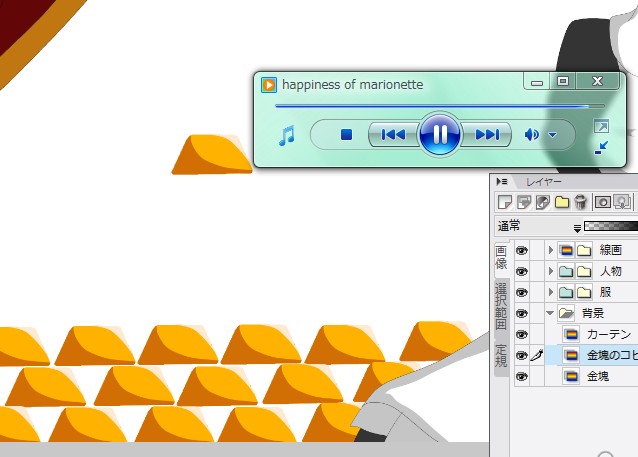The image size is (638, 457).
Task: Click the 服 yellow folder icon
Action: tap(584, 292)
